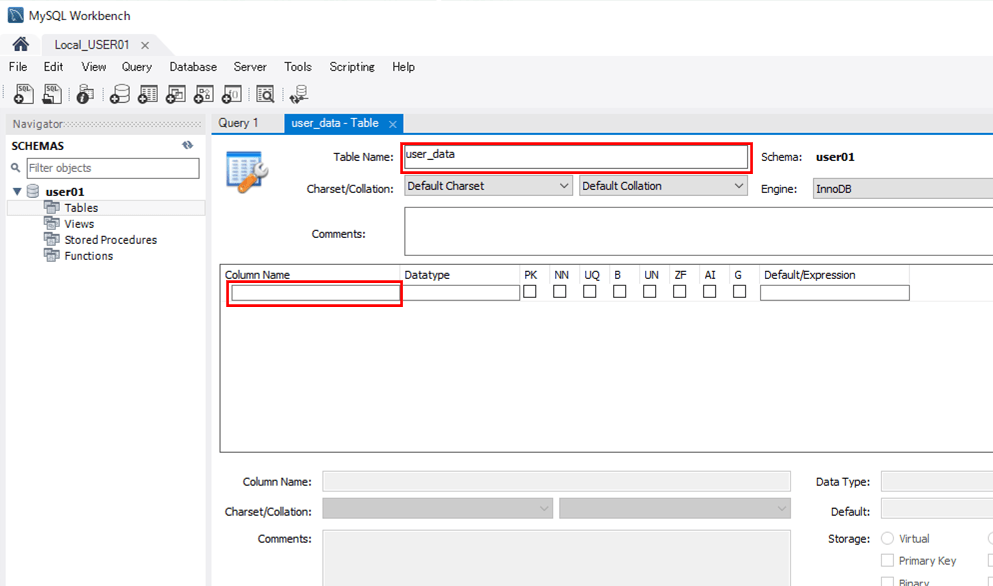Open the inspector info icon

pos(85,94)
